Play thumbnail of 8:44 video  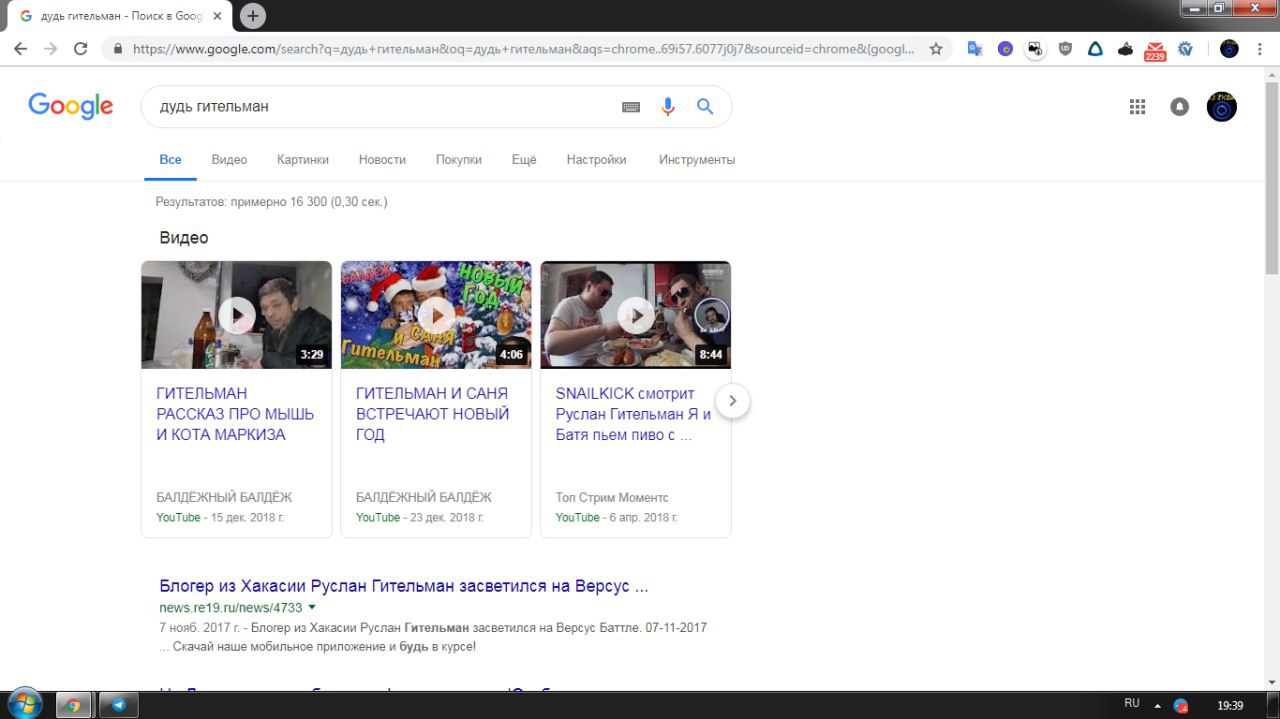(636, 315)
